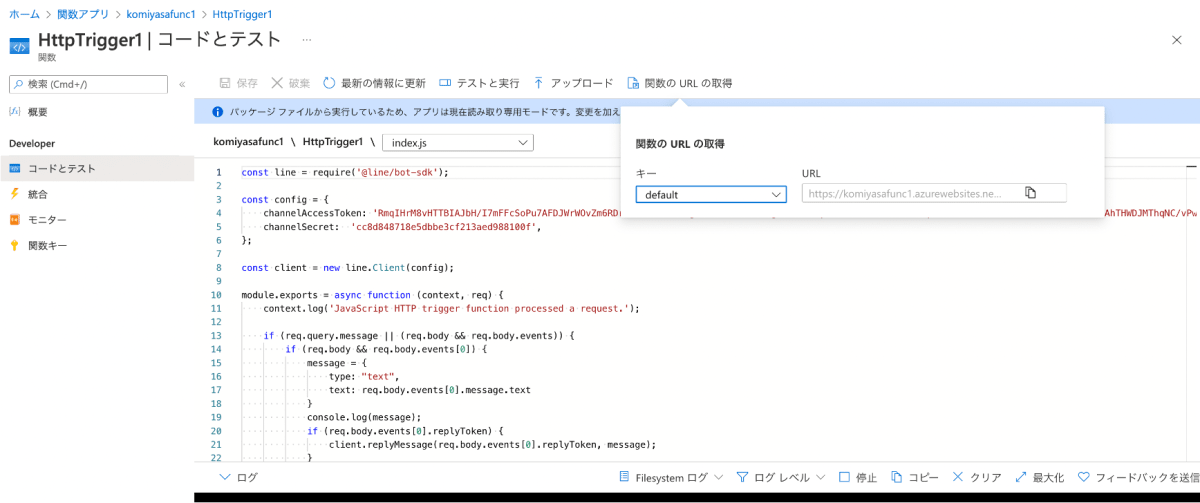Click the 保存 save button
The image size is (1200, 503).
(238, 83)
